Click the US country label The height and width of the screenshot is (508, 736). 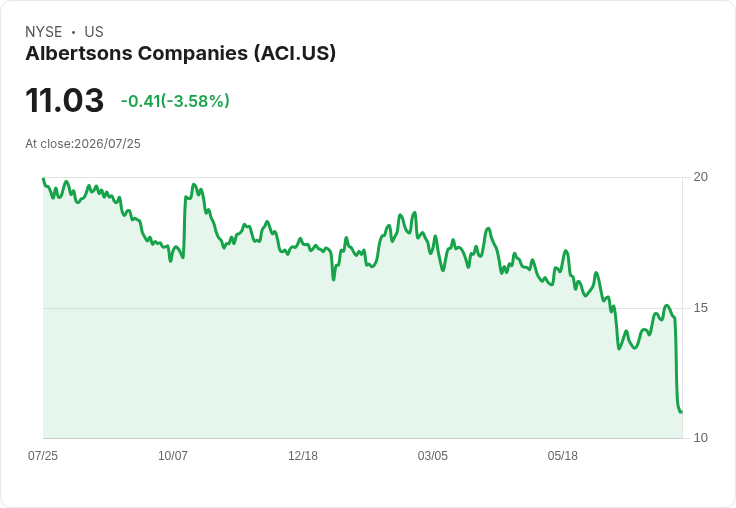click(94, 32)
